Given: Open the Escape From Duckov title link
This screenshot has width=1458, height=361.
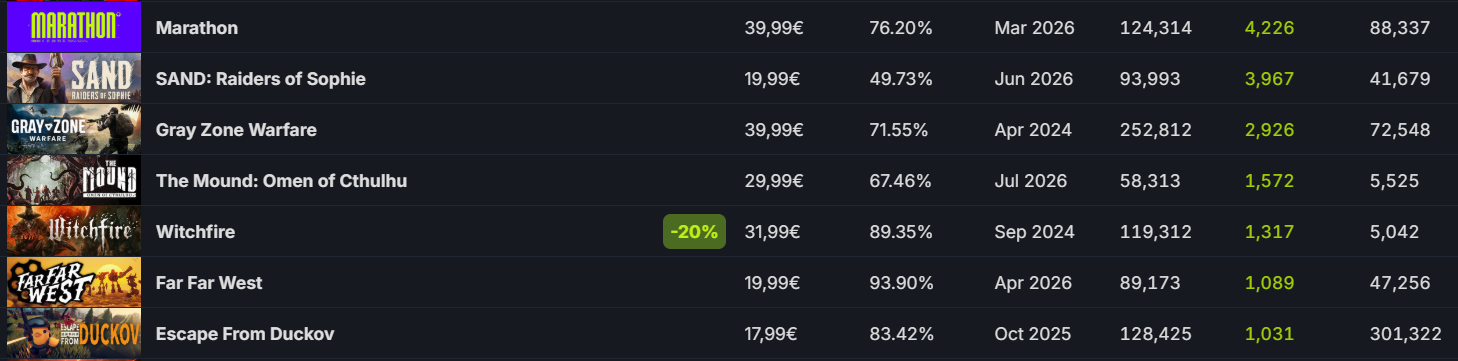Looking at the screenshot, I should pyautogui.click(x=245, y=334).
